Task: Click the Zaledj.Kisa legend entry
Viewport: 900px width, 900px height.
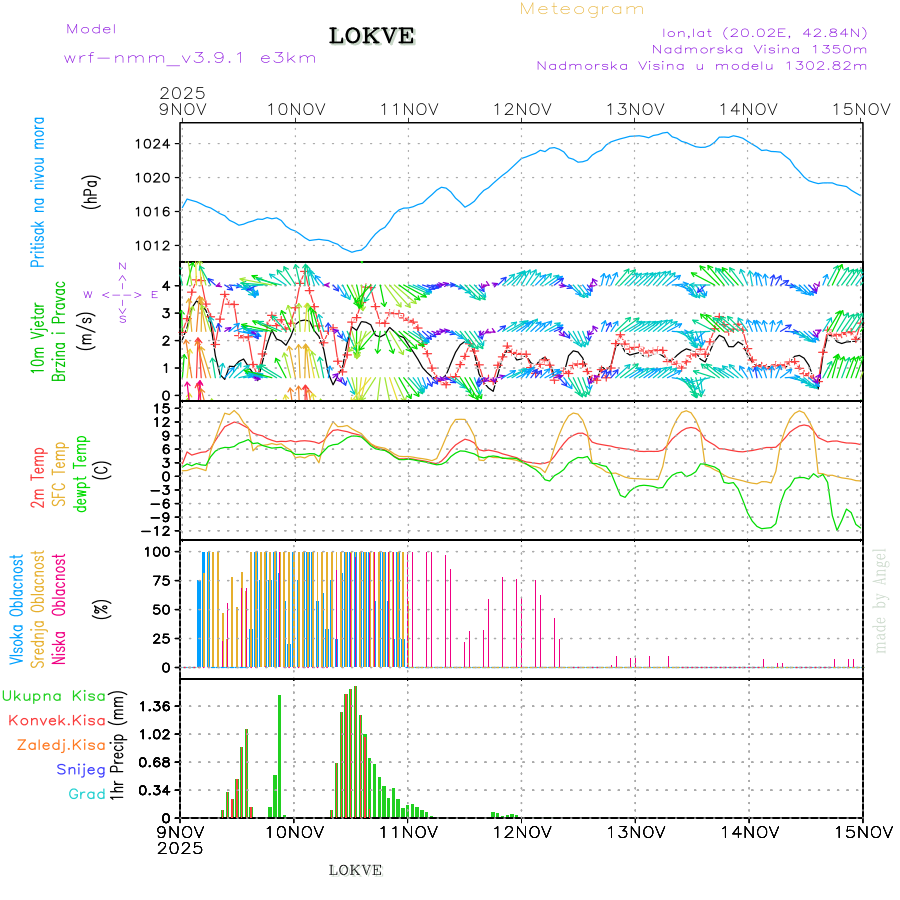Action: click(61, 744)
